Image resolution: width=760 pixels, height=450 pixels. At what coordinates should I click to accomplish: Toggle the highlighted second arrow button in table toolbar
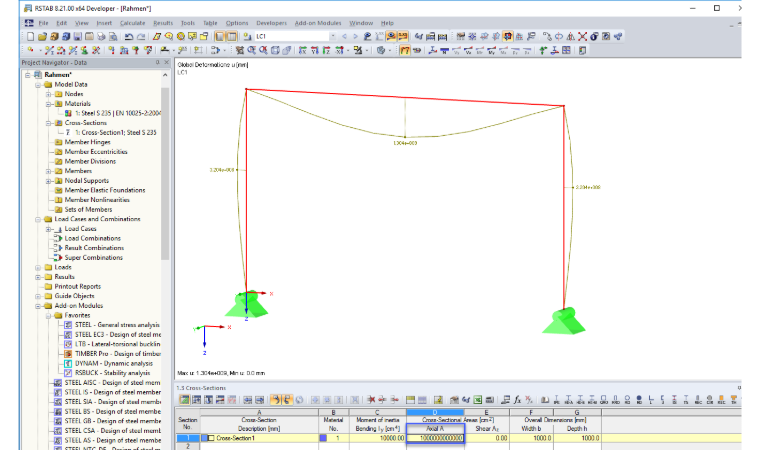pyautogui.click(x=287, y=400)
